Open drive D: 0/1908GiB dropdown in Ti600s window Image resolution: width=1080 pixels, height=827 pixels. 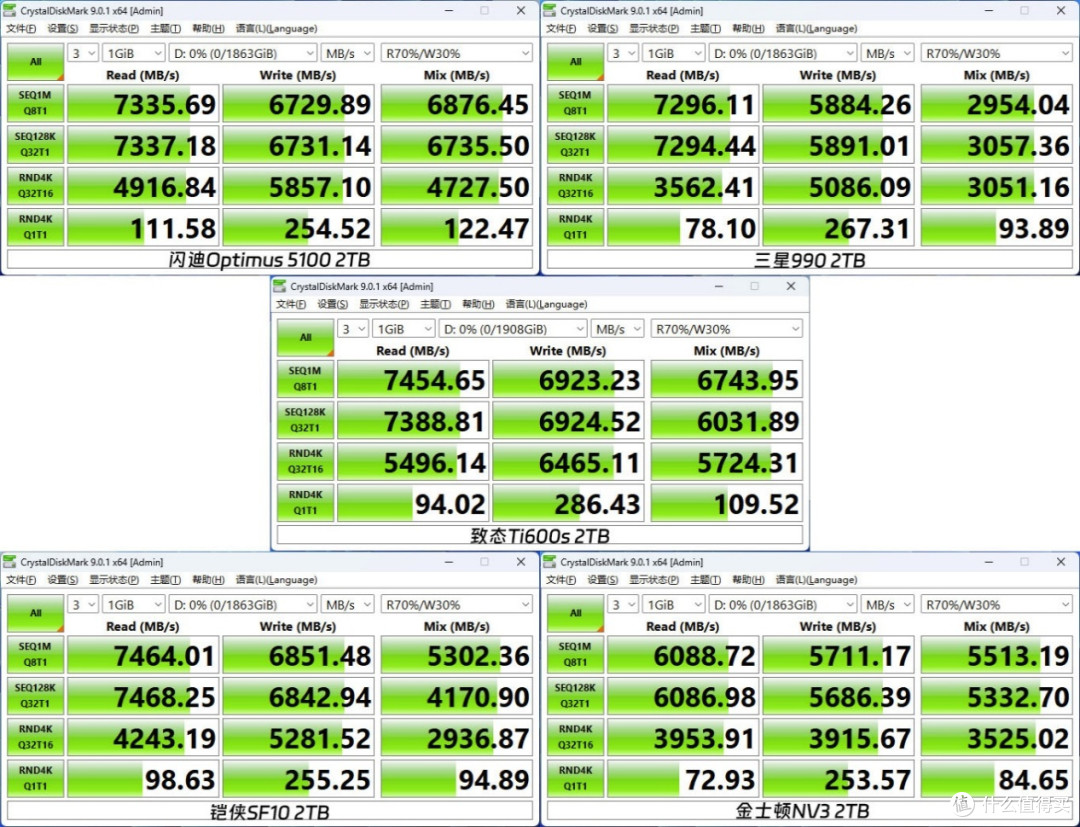513,329
